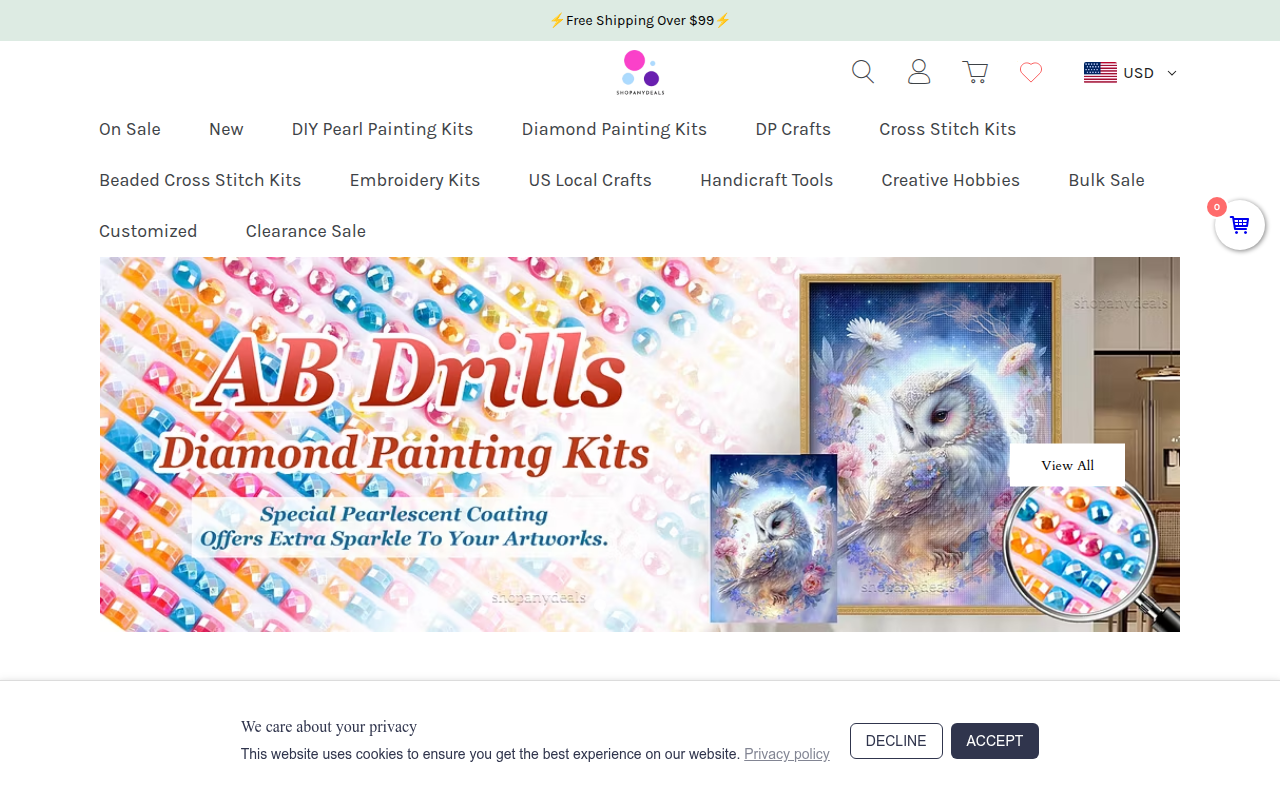Viewport: 1280px width, 800px height.
Task: Open the wishlist heart icon
Action: [x=1031, y=72]
